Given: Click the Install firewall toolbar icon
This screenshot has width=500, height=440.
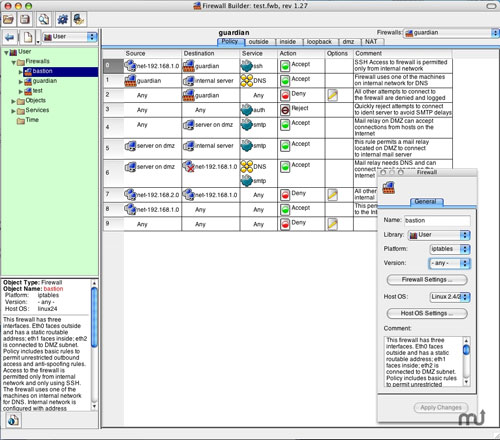Looking at the screenshot, I should click(x=79, y=19).
